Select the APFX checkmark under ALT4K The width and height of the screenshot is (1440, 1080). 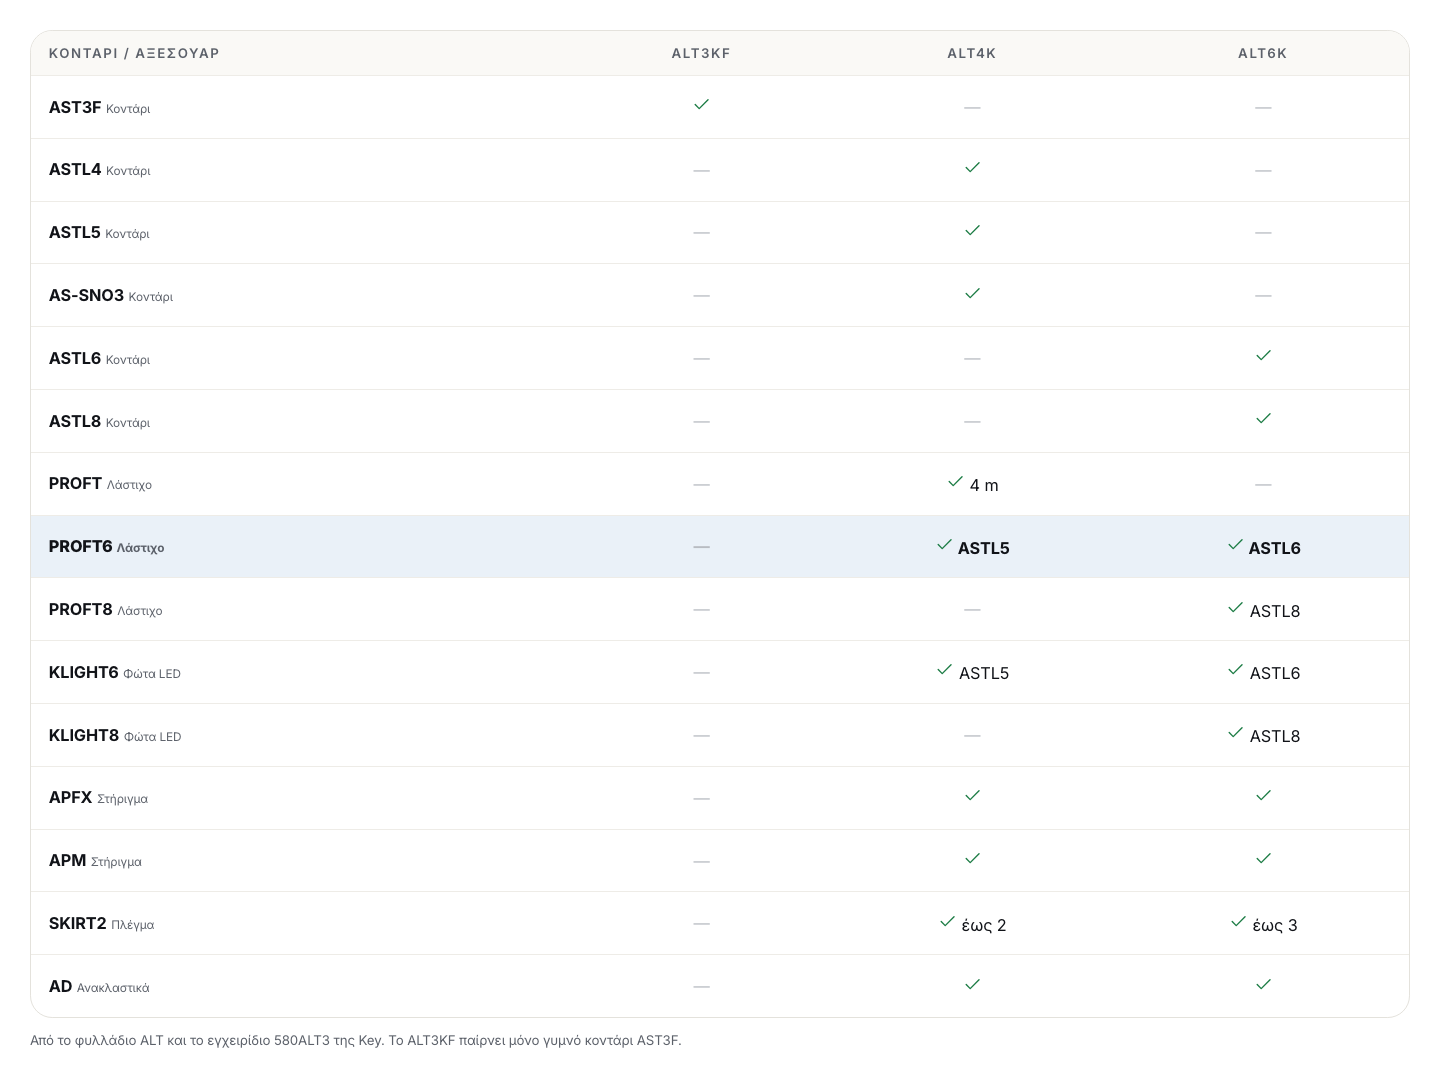(x=972, y=795)
